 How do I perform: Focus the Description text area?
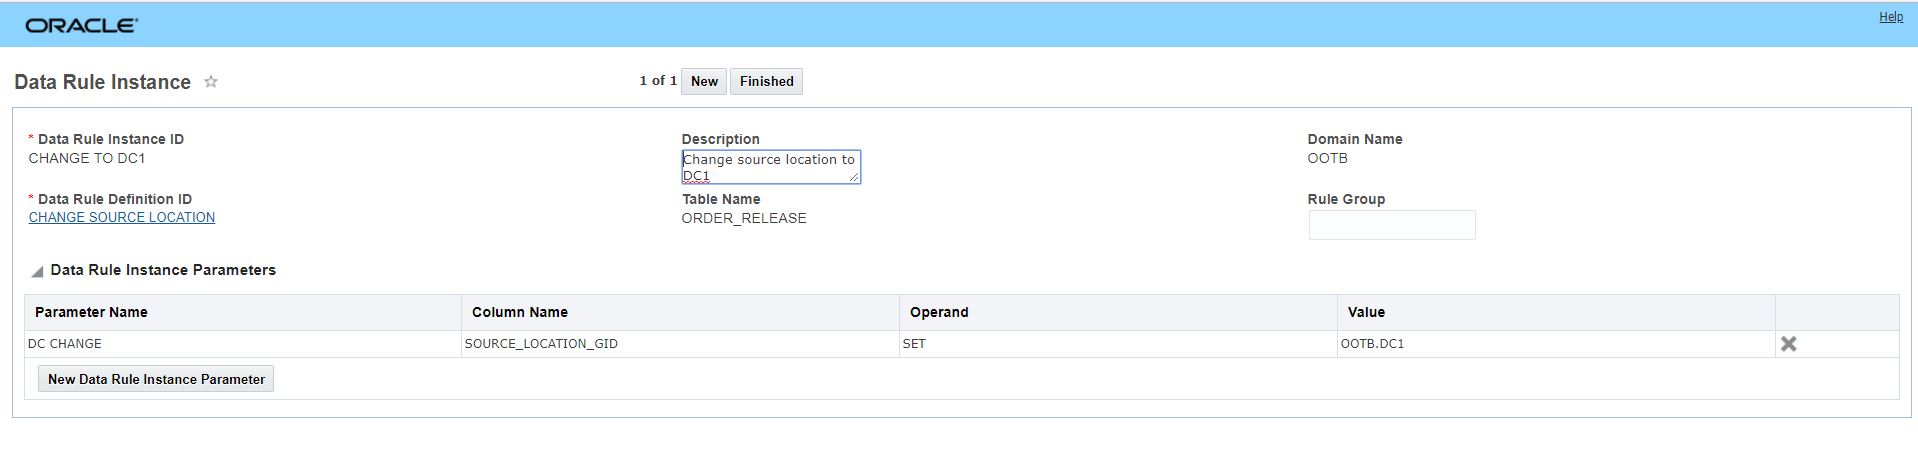click(768, 167)
